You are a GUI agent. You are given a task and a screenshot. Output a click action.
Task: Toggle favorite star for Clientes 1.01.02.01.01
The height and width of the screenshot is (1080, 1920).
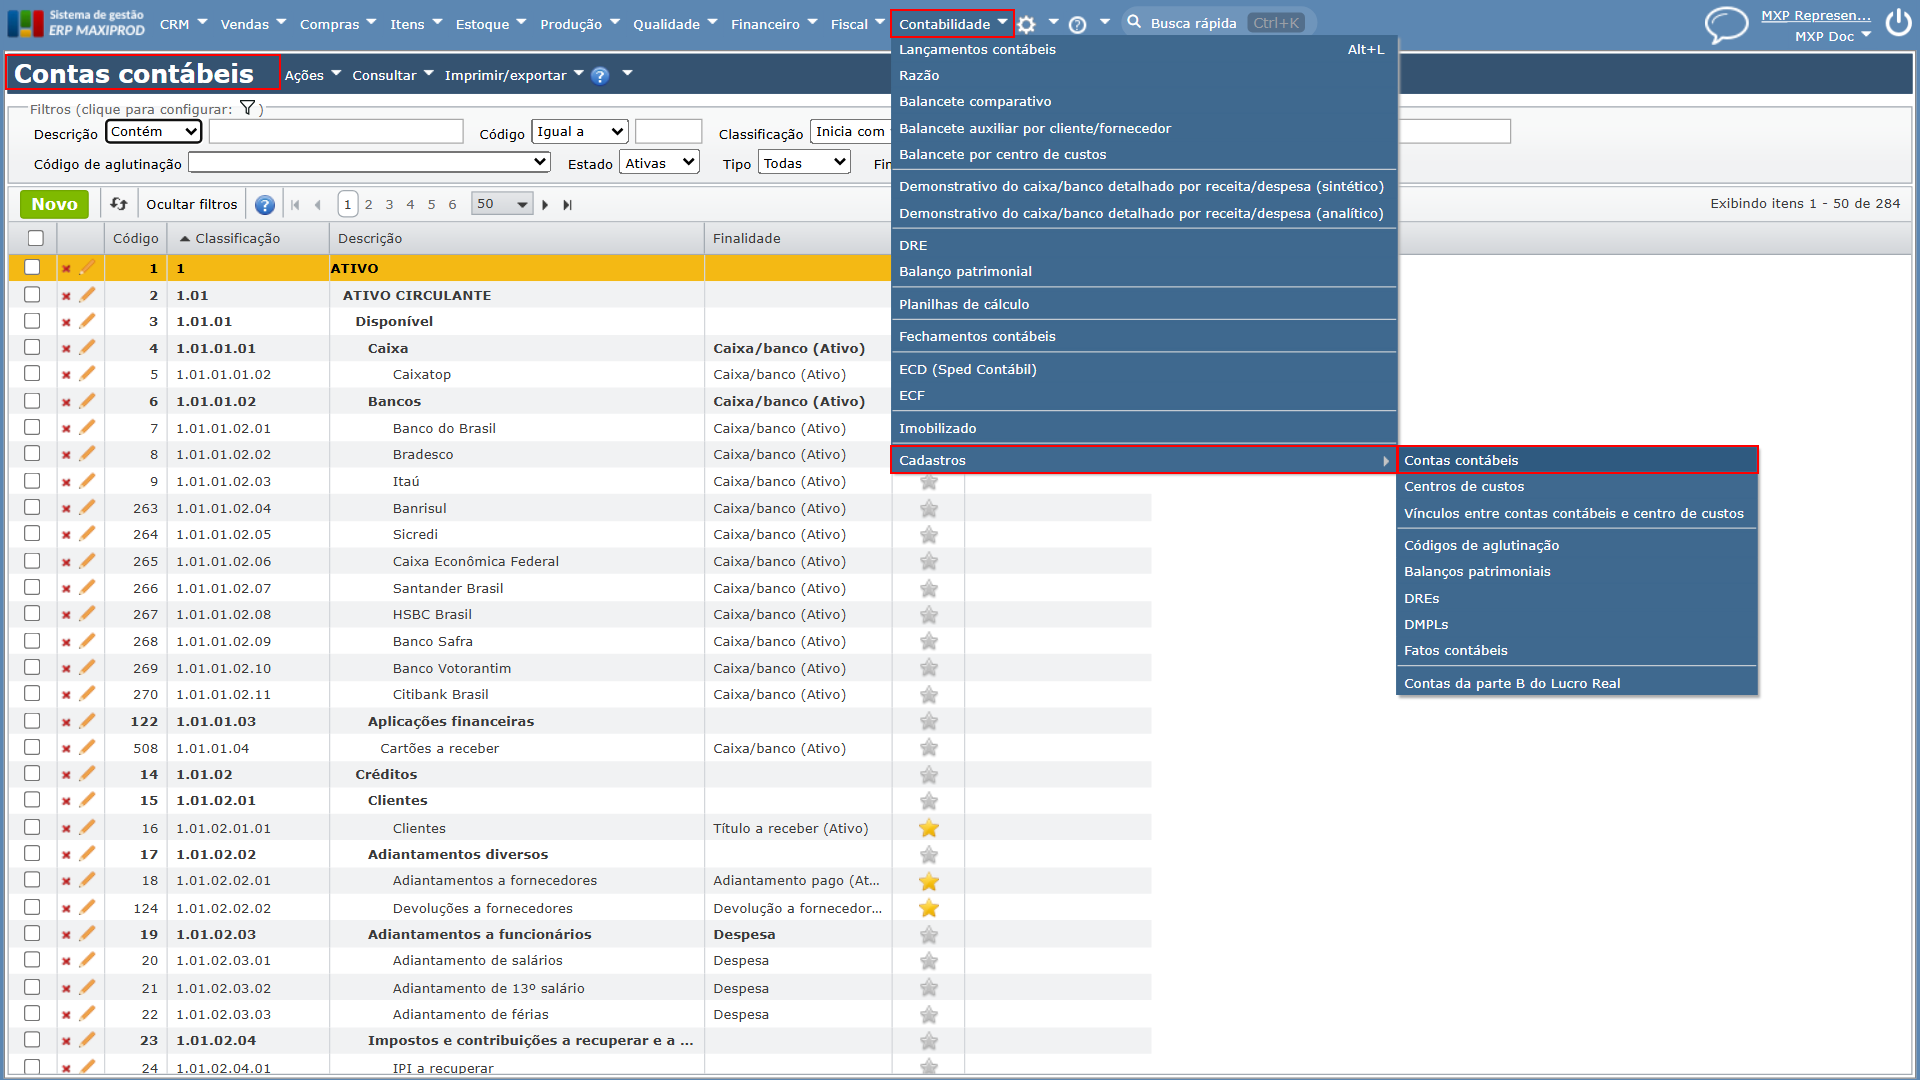pos(929,828)
